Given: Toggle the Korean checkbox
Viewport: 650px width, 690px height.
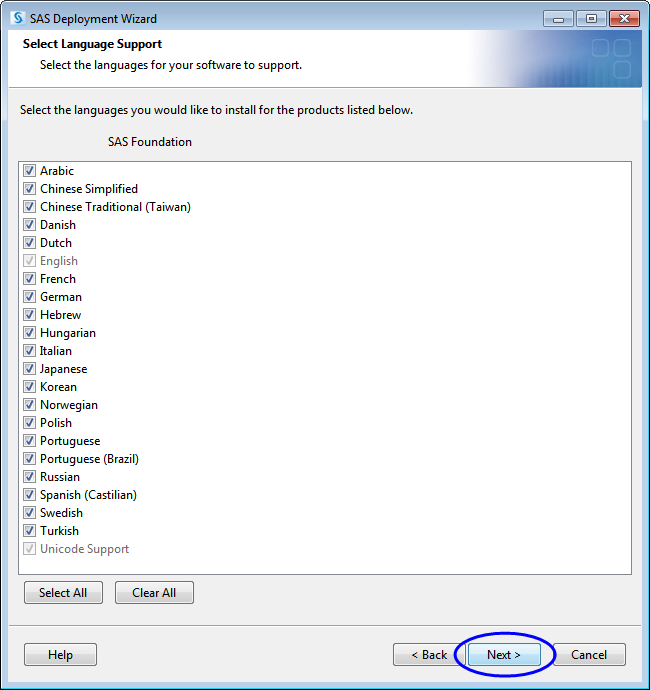Looking at the screenshot, I should click(x=29, y=387).
